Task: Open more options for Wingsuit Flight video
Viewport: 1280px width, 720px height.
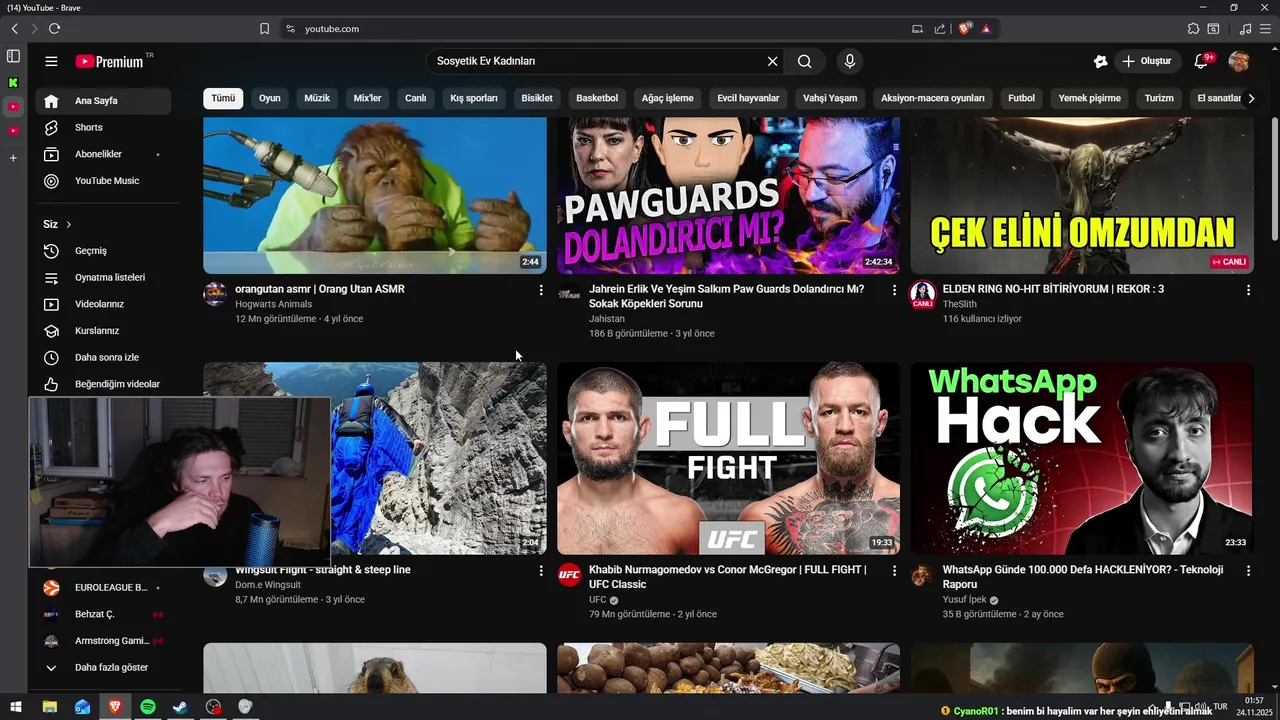Action: [541, 571]
